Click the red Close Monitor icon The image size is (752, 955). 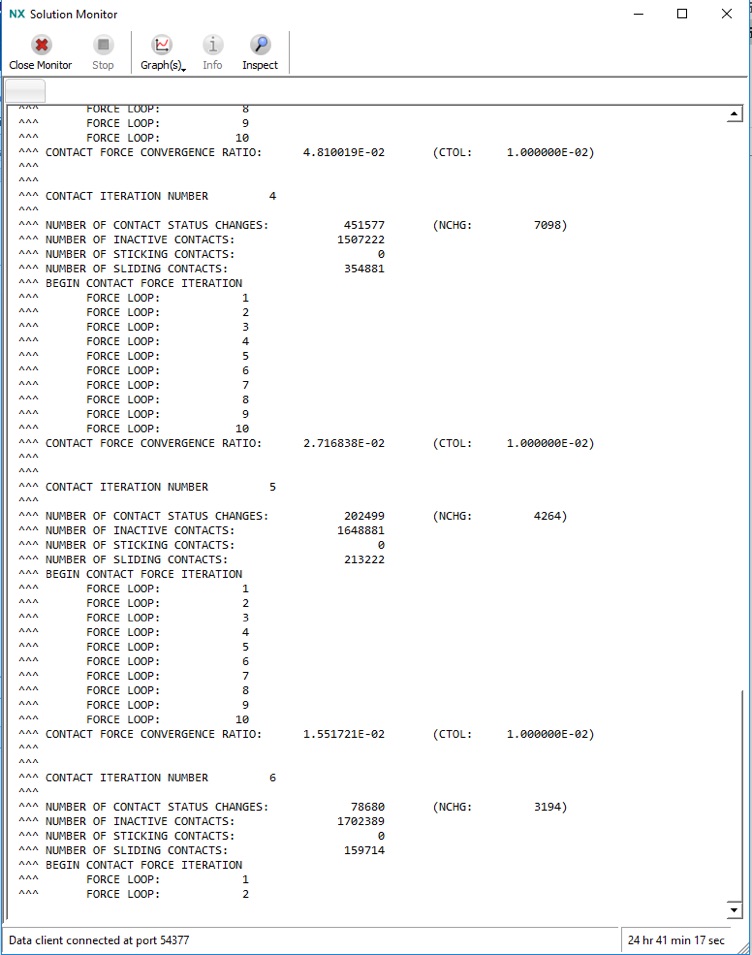[41, 45]
